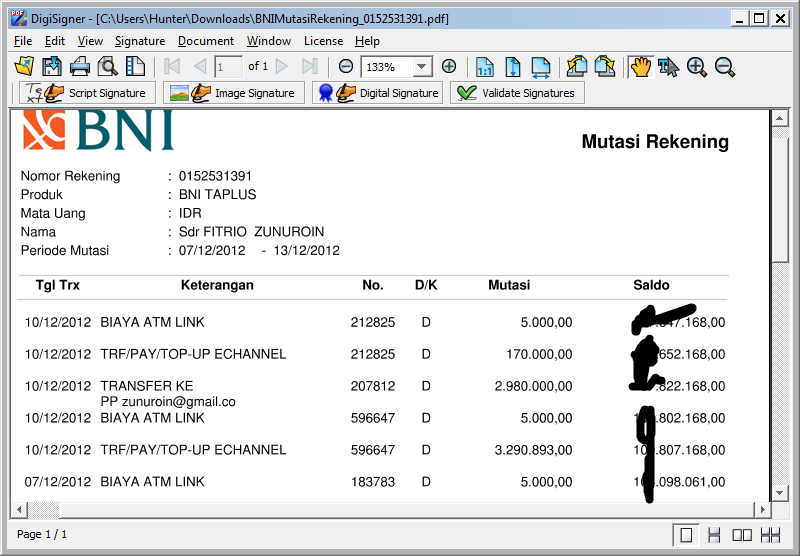Screen dimensions: 800x556
Task: Click the TRANSFER KE description
Action: (146, 386)
